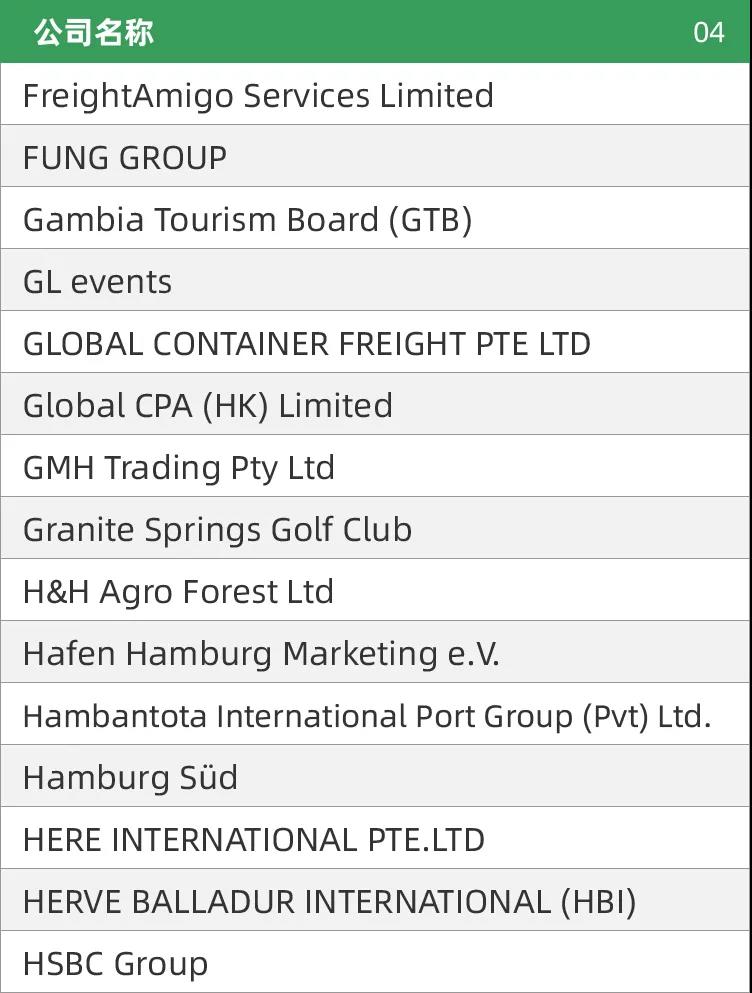Open the GL events row
The height and width of the screenshot is (993, 752).
pyautogui.click(x=376, y=280)
